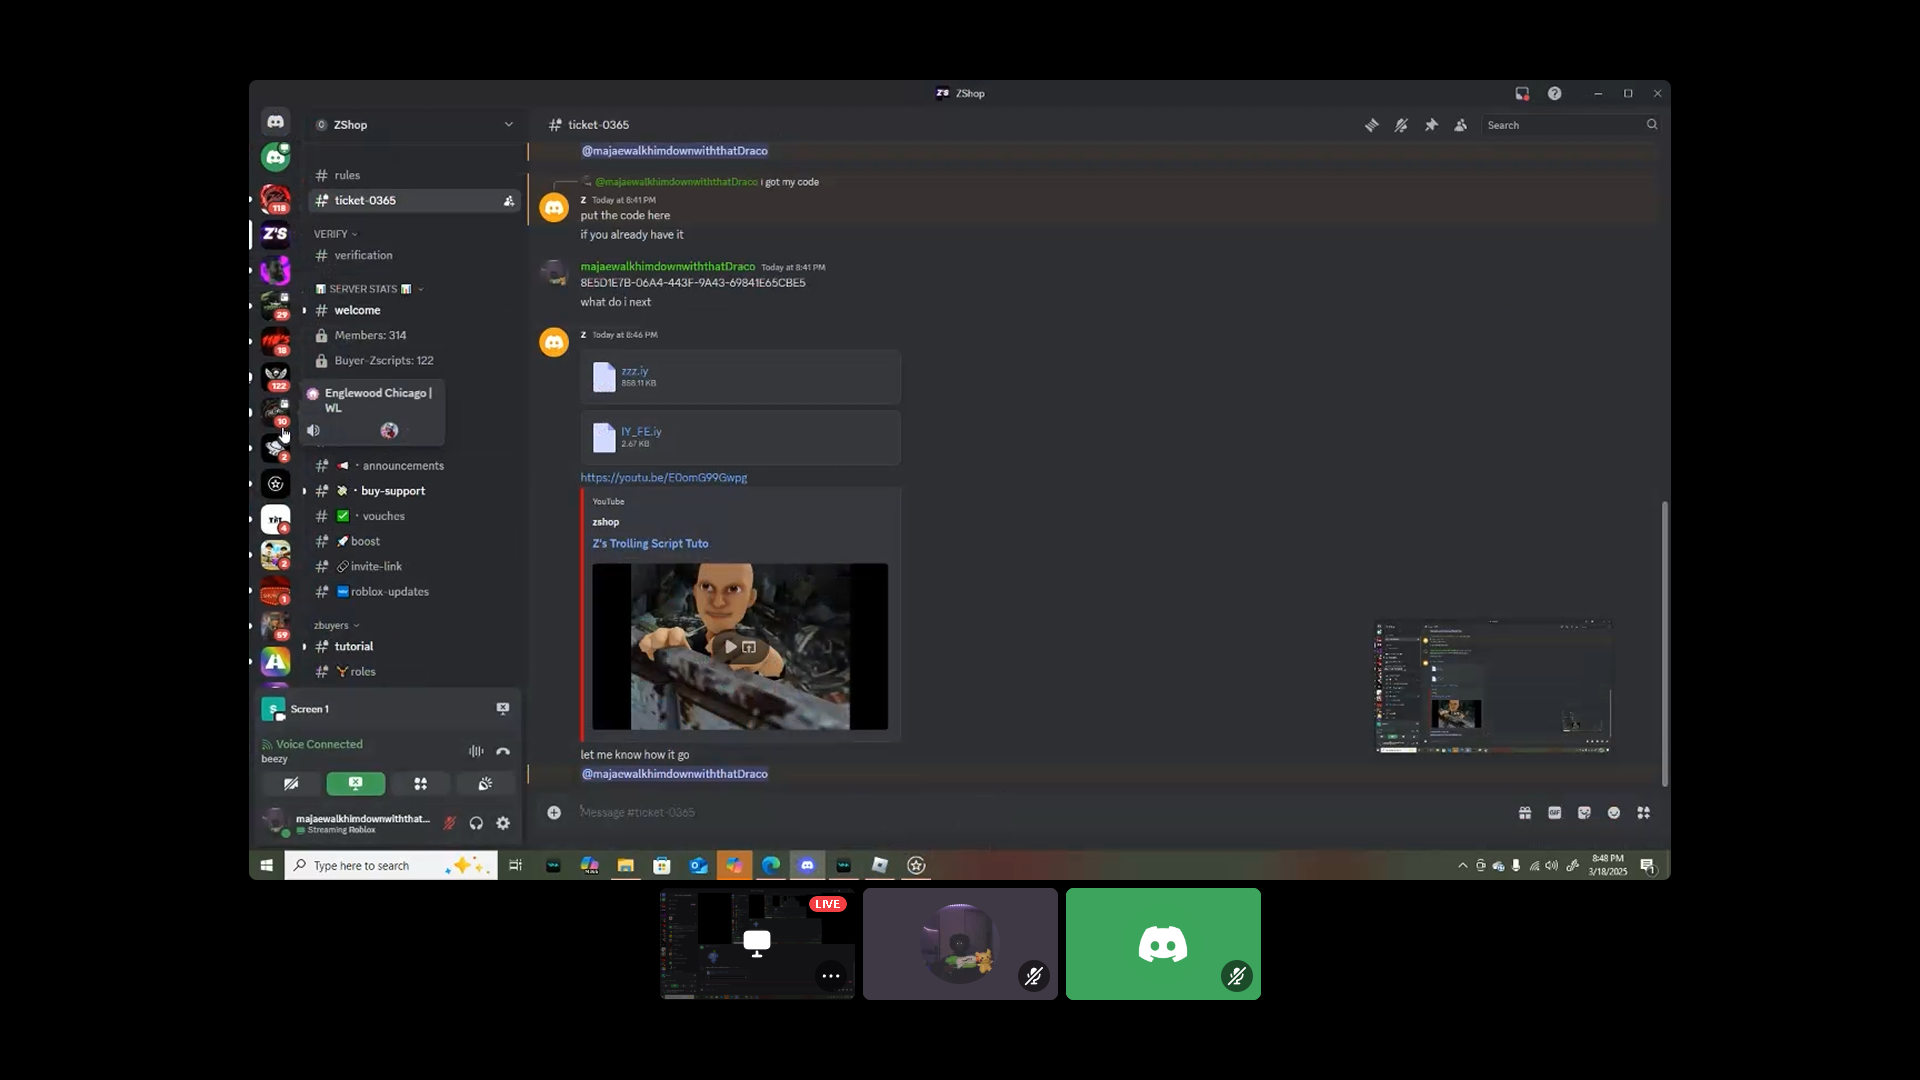Open the purple letter A server icon
This screenshot has height=1080, width=1920.
[x=275, y=661]
